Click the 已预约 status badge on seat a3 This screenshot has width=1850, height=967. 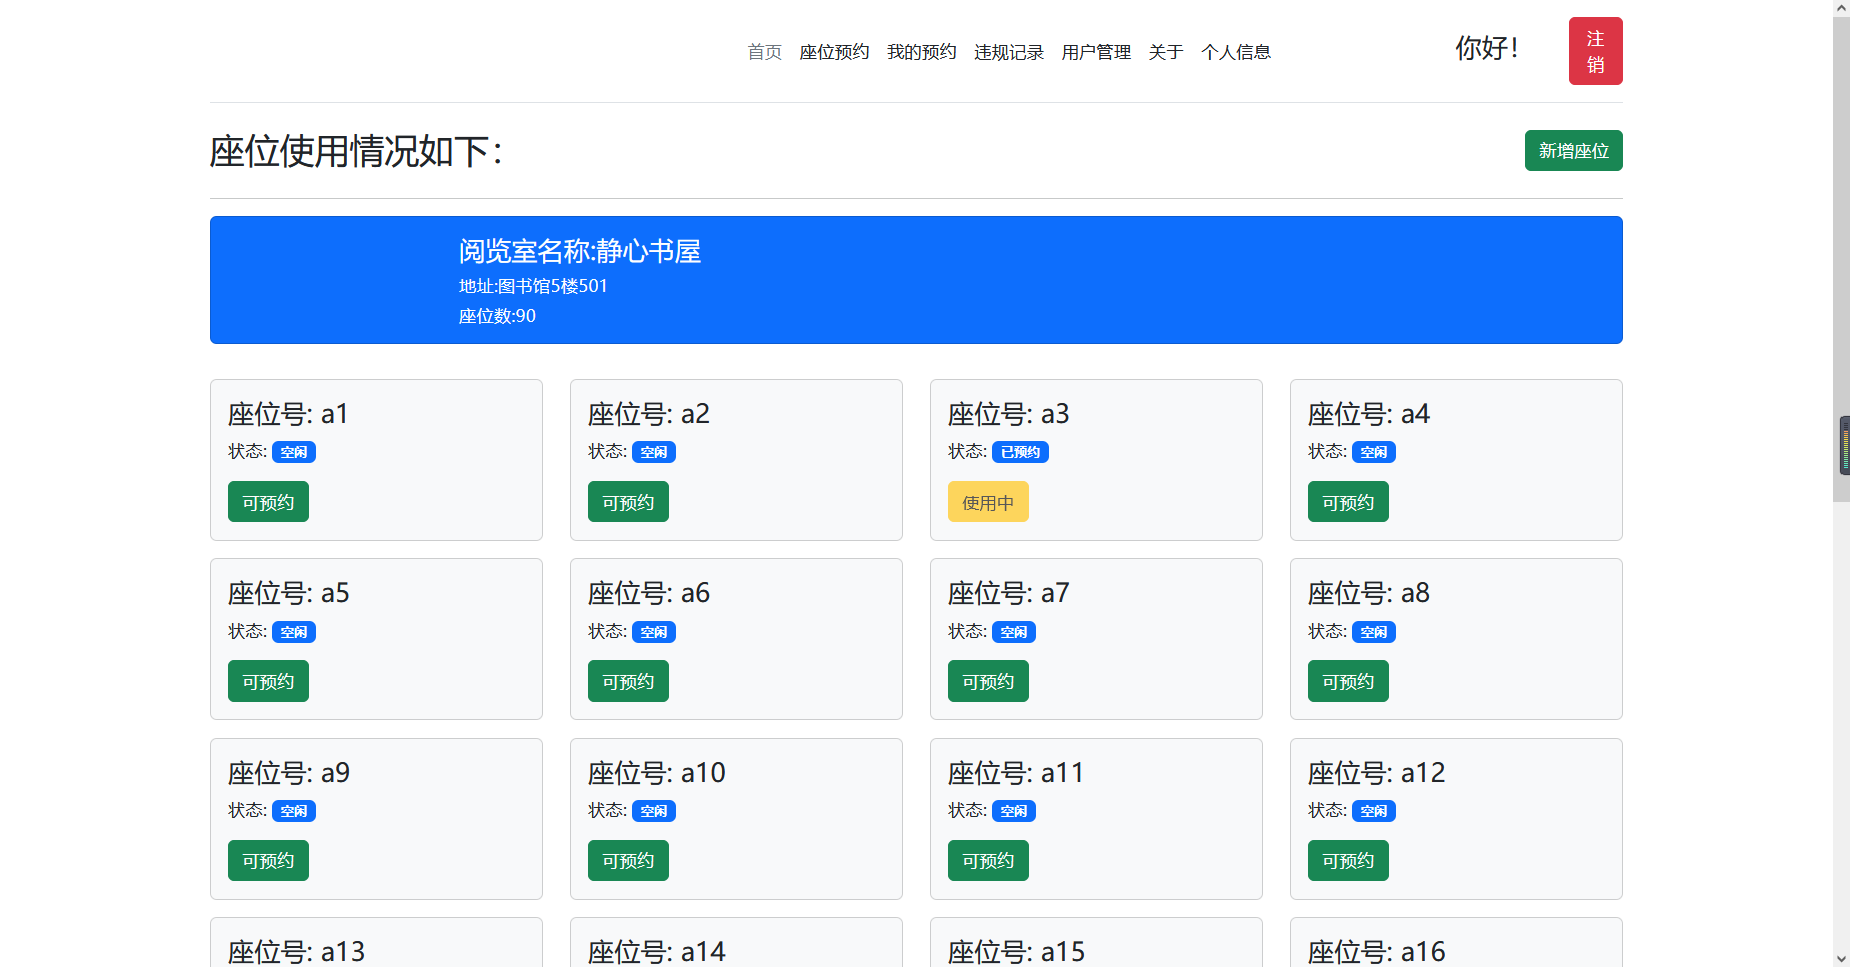(x=1020, y=452)
